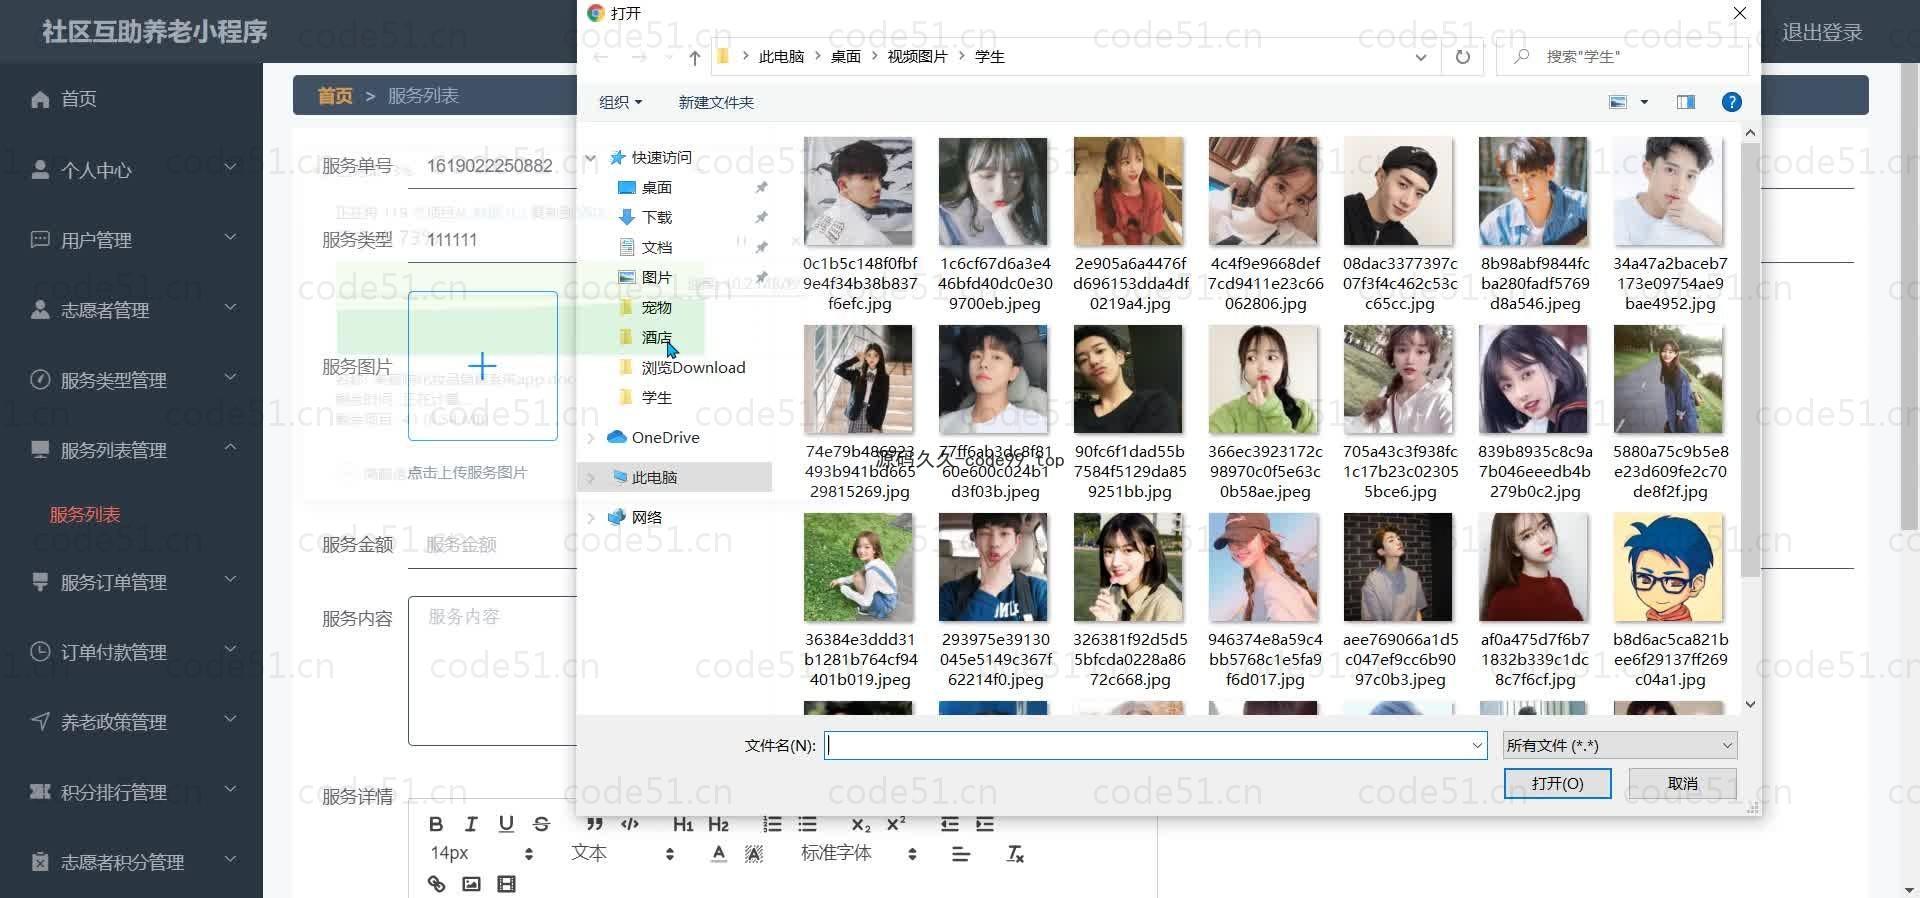Open the 宠物 folder in navigation pane
The height and width of the screenshot is (898, 1920).
pos(656,307)
